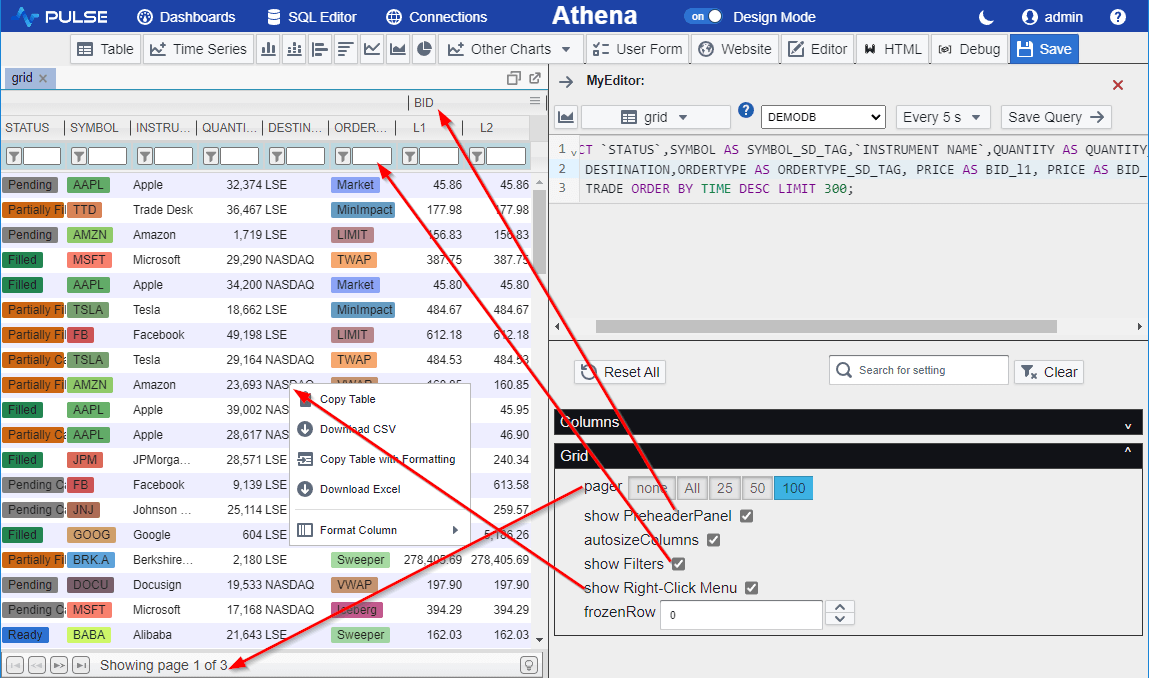
Task: Click the lightbulb icon in pager bar
Action: click(528, 665)
